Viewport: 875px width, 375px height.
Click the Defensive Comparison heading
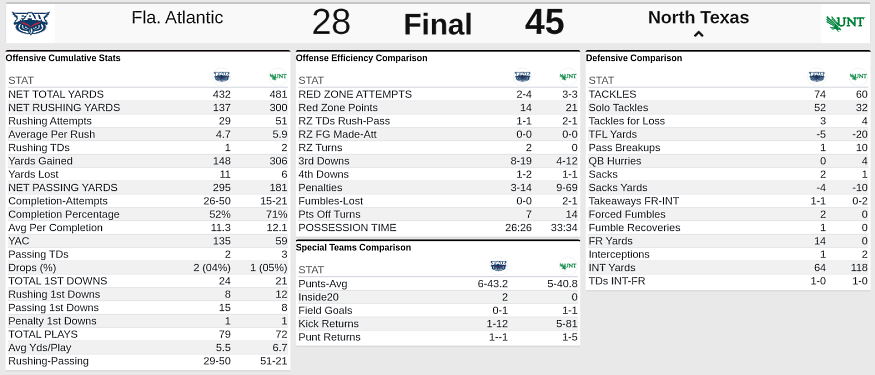[x=634, y=58]
